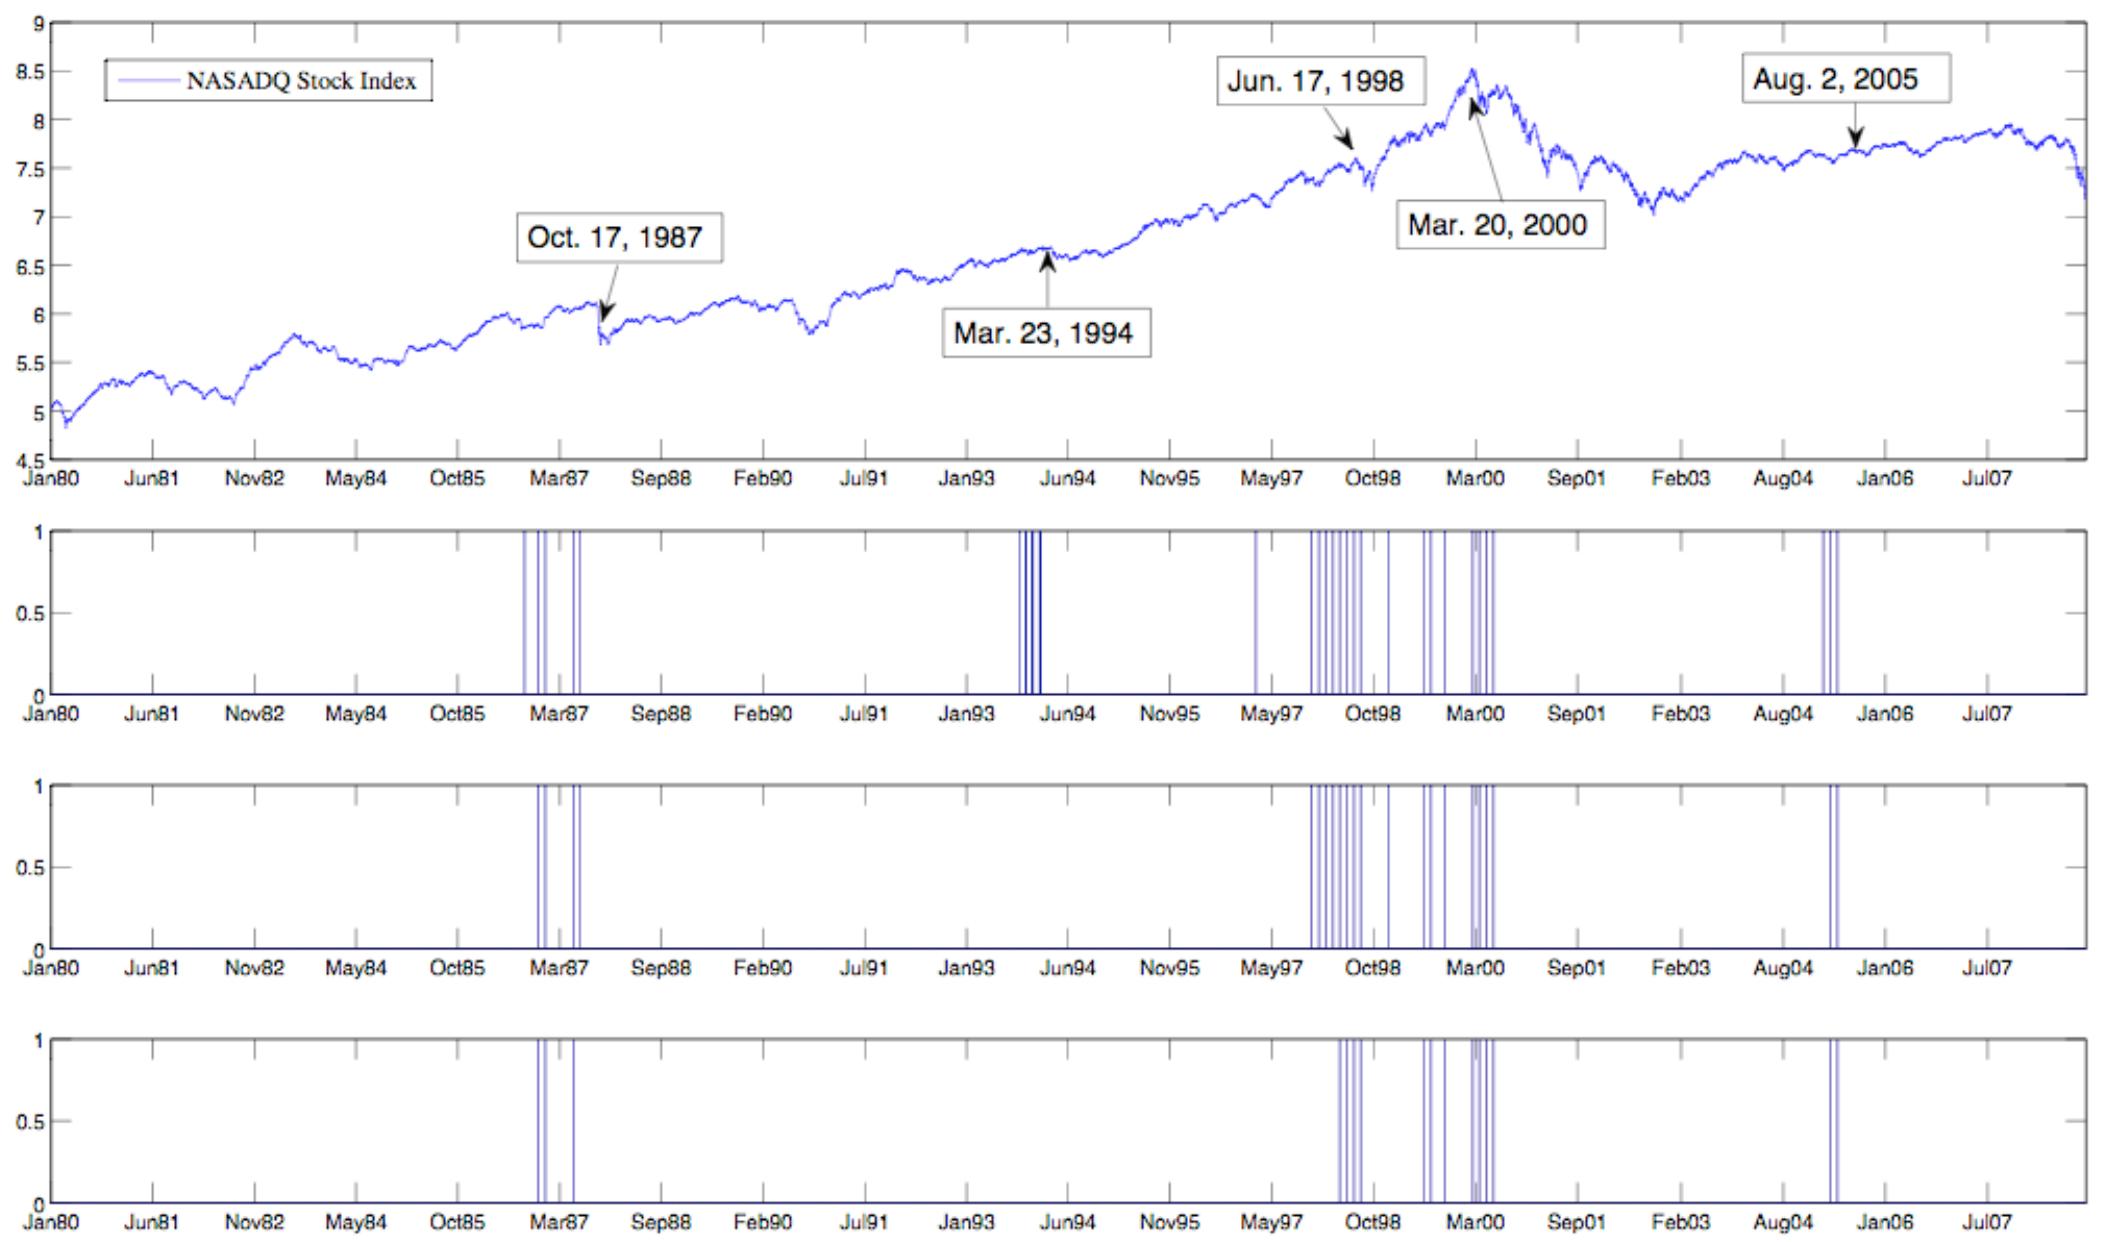The image size is (2105, 1242).
Task: Select 'Jul07' on the top chart x-axis
Action: [1986, 479]
